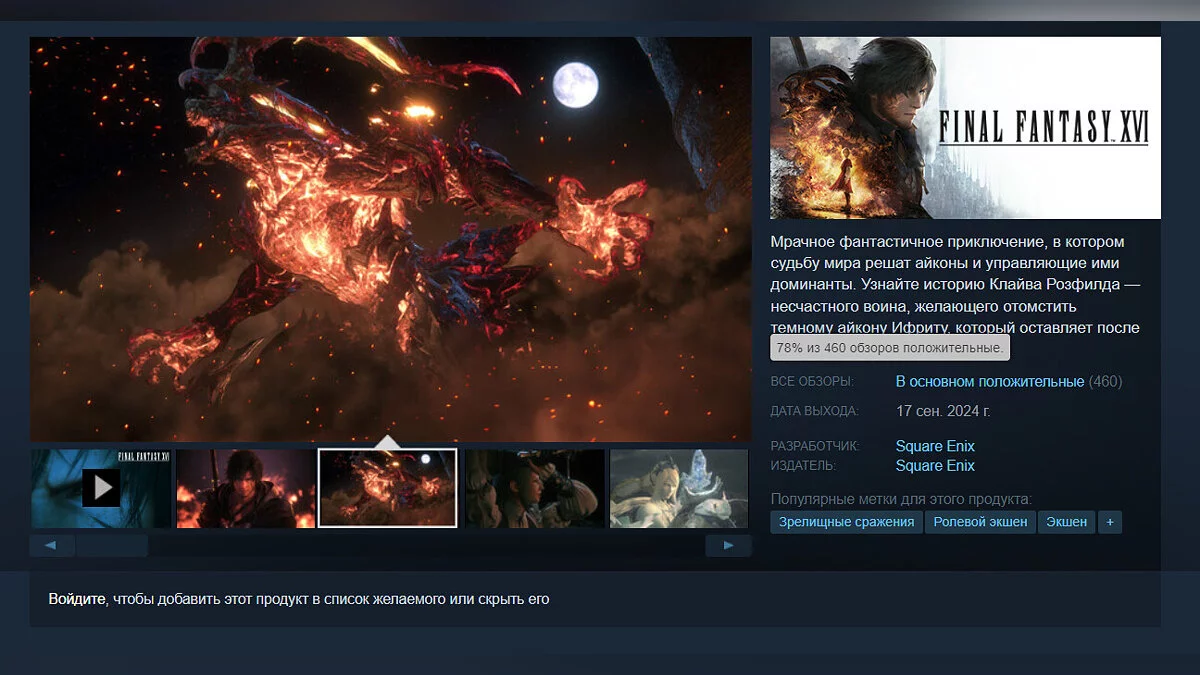Open the Square Enix developer link
Screen dimensions: 1200x675
(935, 446)
